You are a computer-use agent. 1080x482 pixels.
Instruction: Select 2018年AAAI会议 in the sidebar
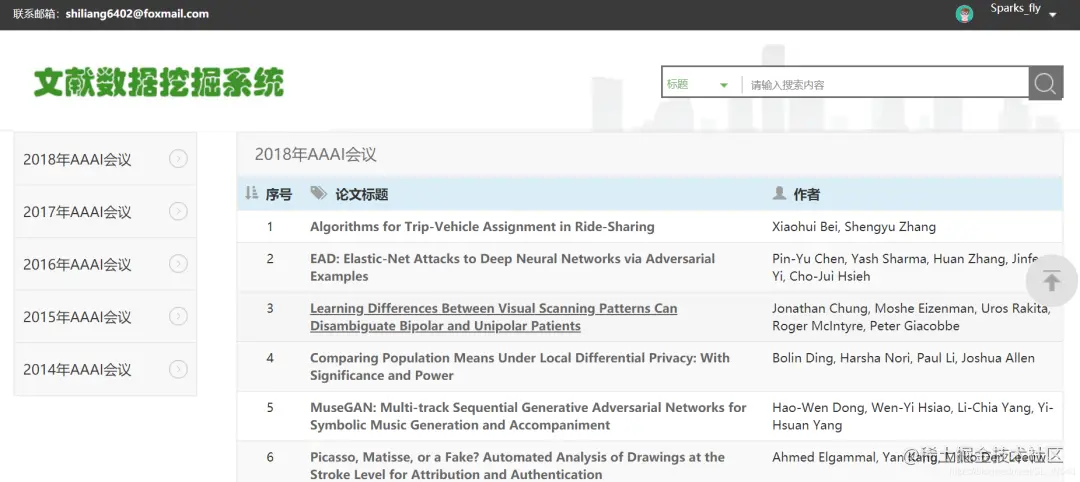click(x=105, y=159)
